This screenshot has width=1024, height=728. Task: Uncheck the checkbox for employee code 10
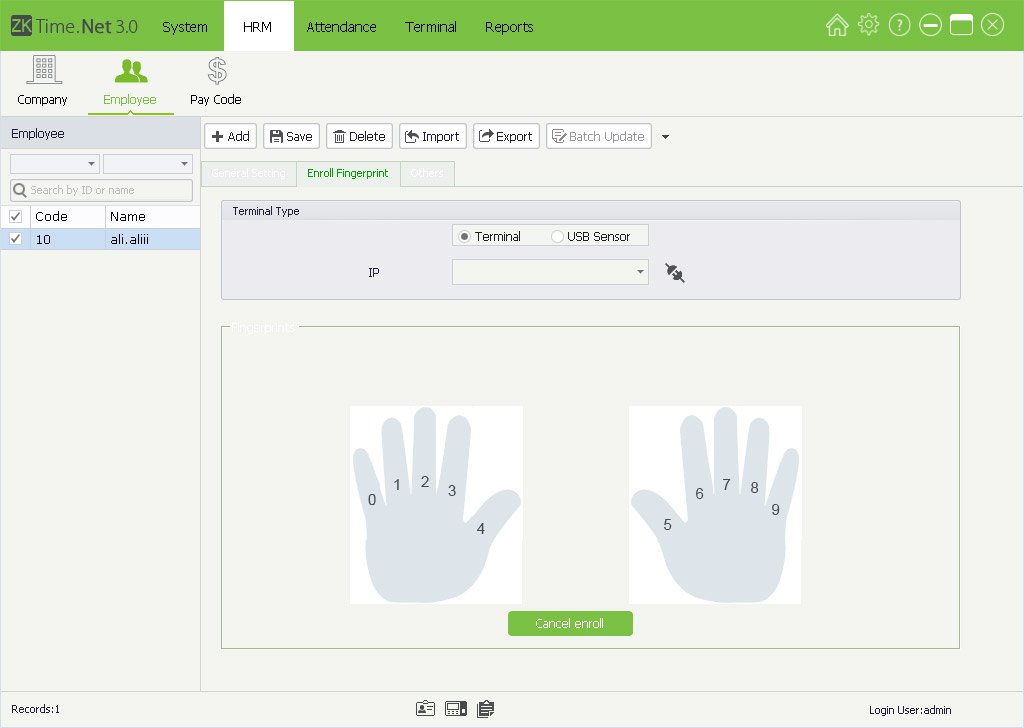tap(15, 239)
